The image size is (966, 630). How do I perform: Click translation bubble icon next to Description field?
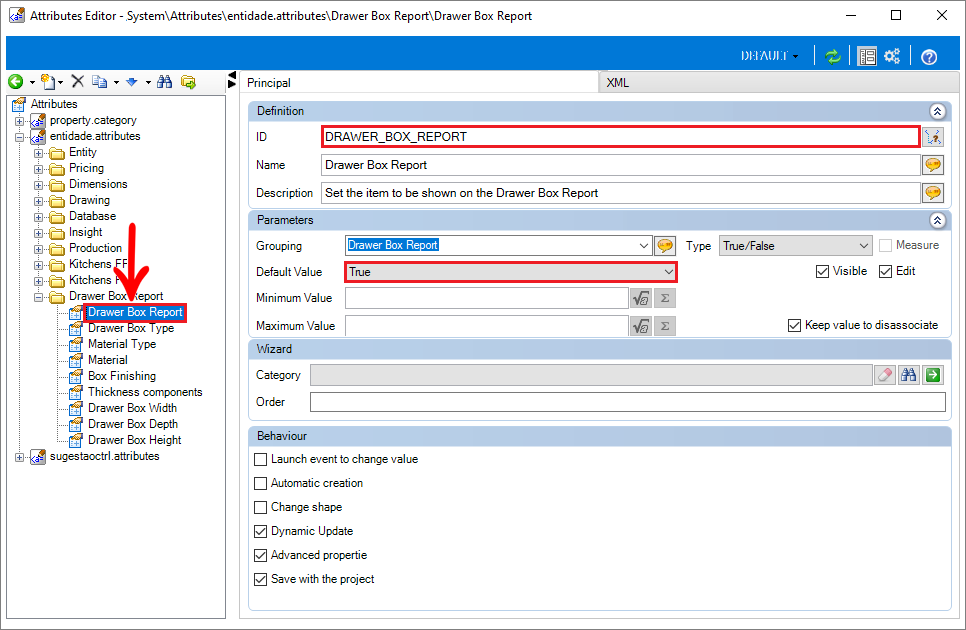(x=933, y=193)
